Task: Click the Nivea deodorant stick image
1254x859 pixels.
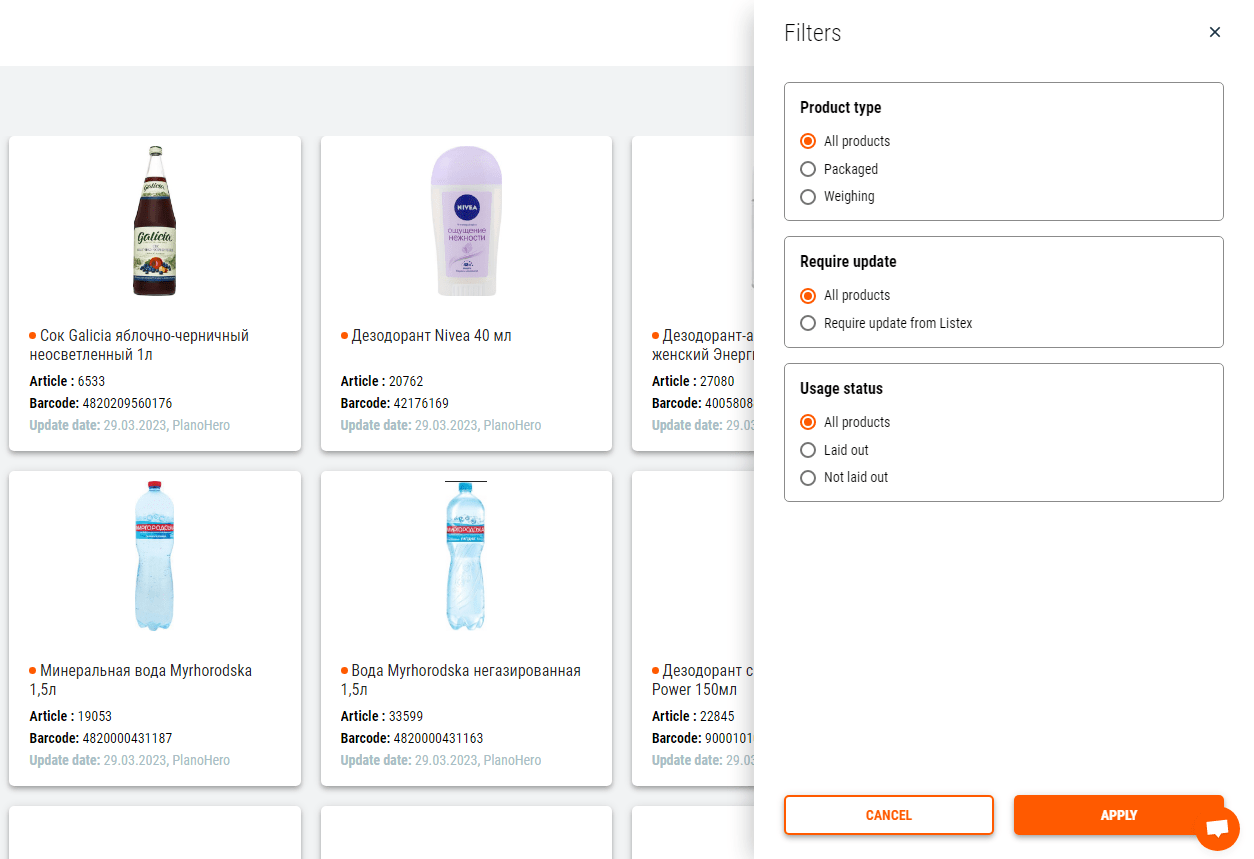Action: [x=466, y=221]
